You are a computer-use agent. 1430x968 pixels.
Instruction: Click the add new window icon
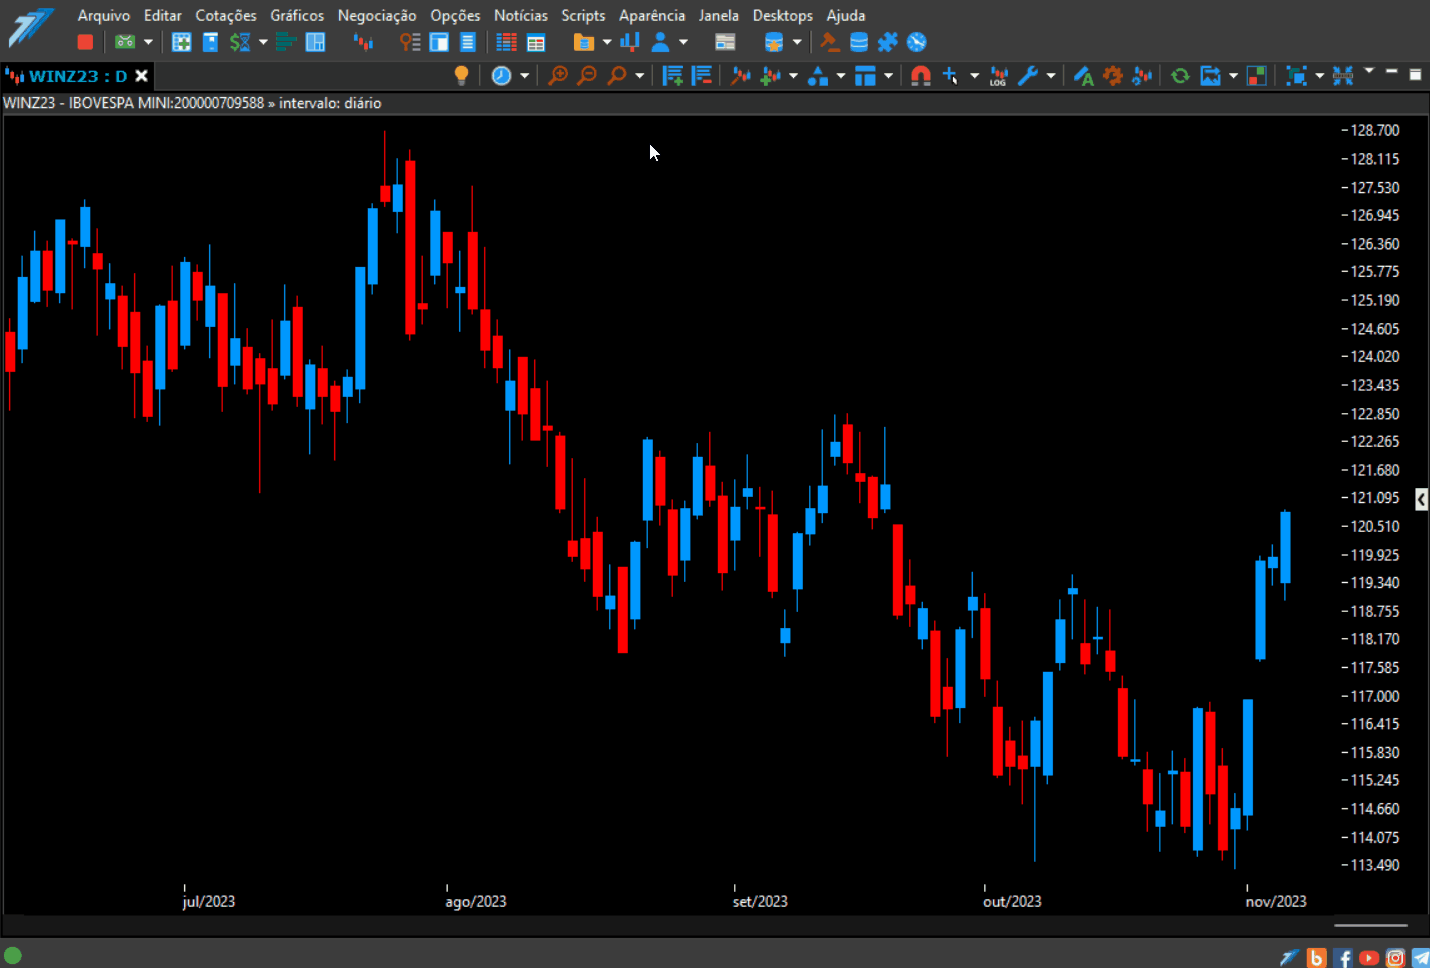[x=181, y=42]
